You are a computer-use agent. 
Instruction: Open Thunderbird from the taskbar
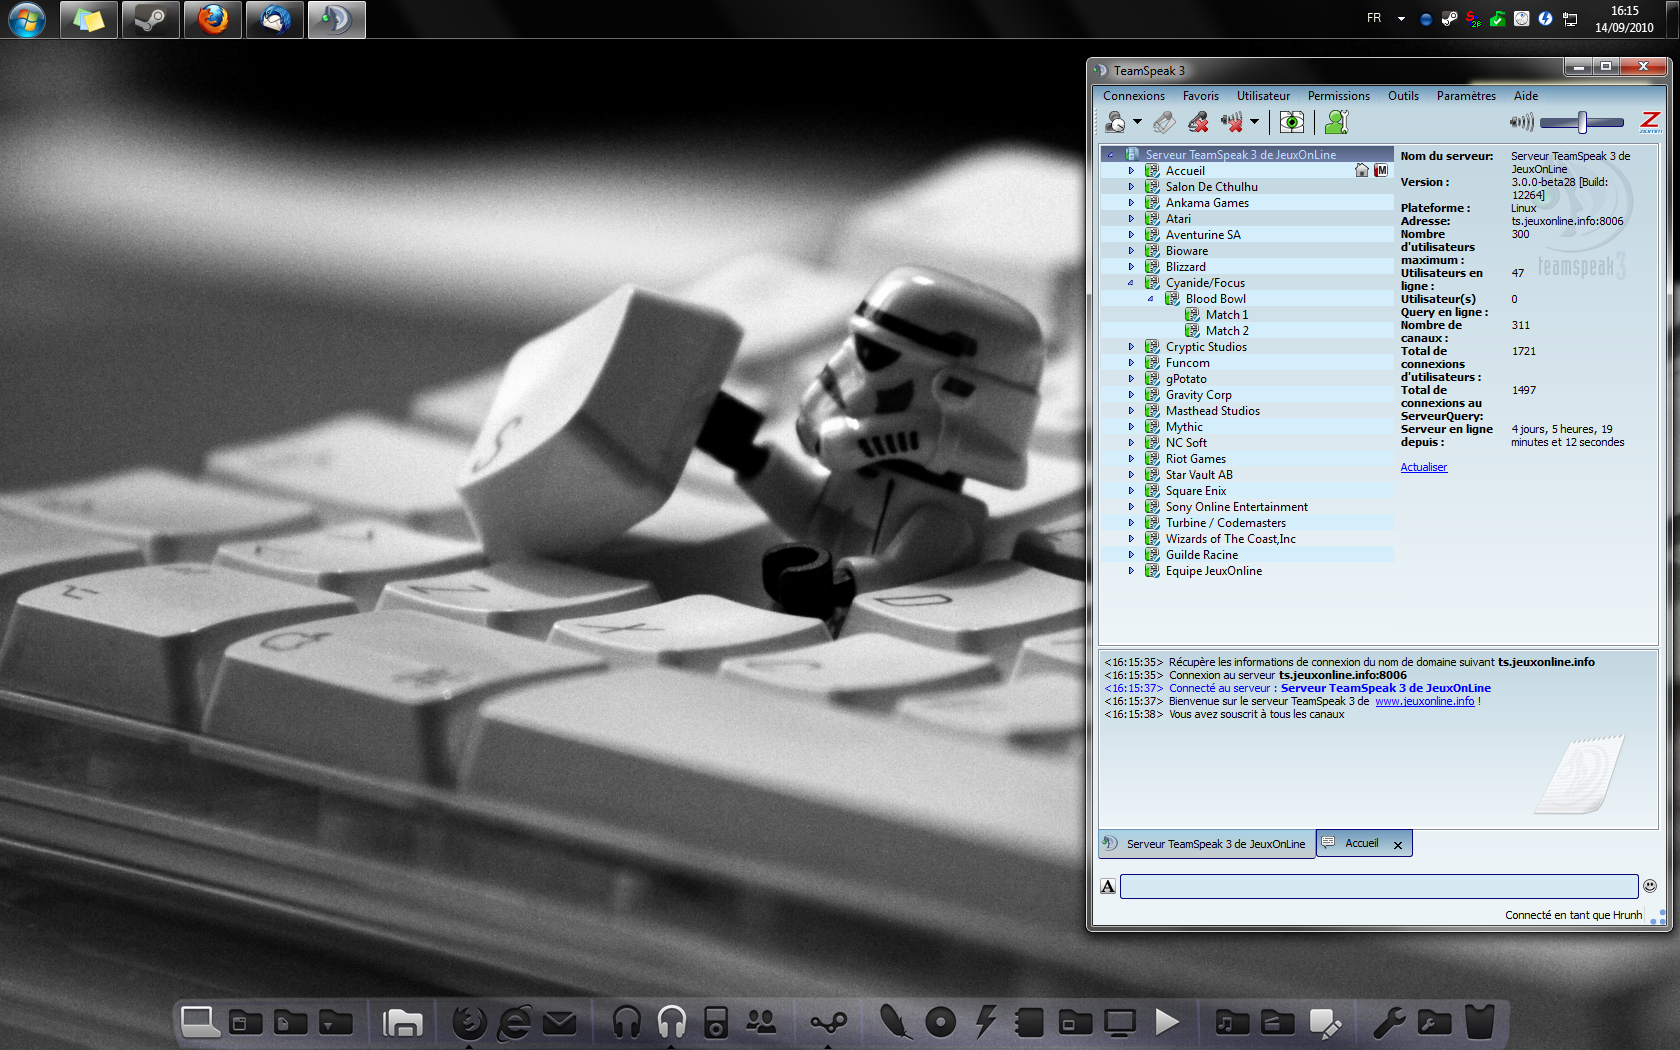click(274, 20)
